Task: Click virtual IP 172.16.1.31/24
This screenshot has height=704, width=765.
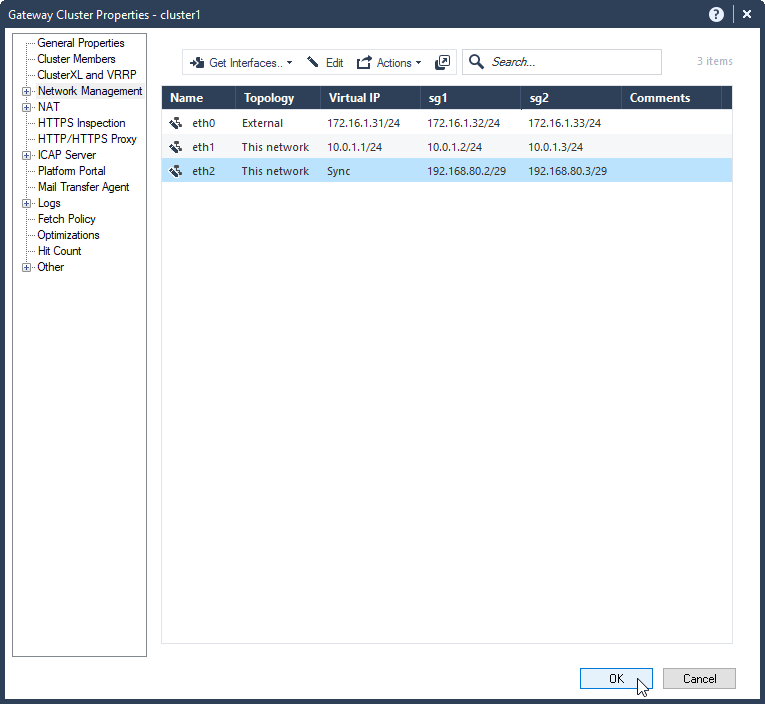Action: [x=363, y=123]
